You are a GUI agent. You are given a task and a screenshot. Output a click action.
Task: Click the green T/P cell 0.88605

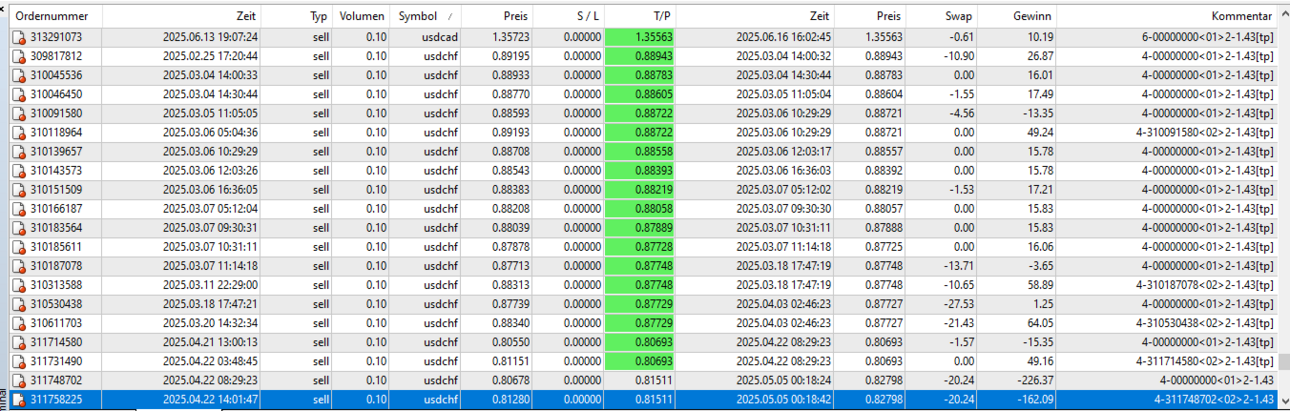640,94
